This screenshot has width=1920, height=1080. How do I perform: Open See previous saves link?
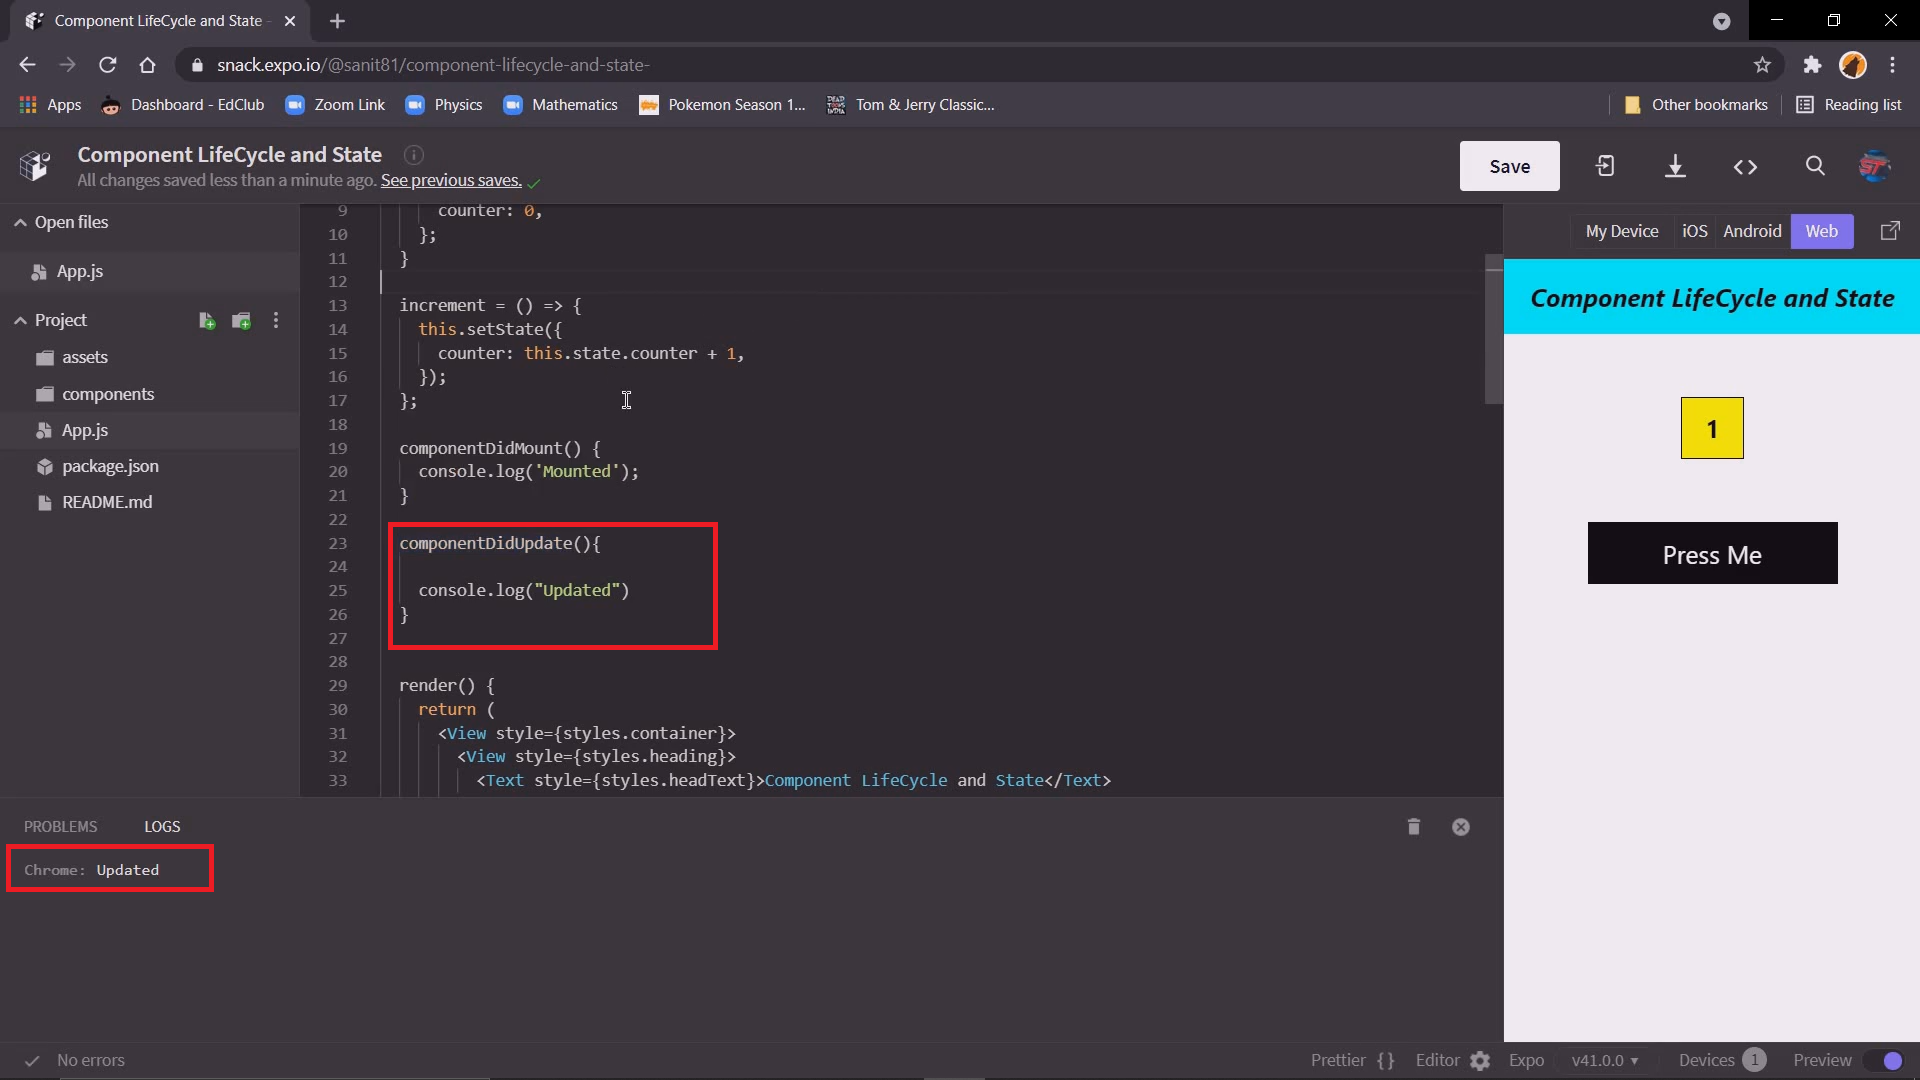pyautogui.click(x=451, y=180)
